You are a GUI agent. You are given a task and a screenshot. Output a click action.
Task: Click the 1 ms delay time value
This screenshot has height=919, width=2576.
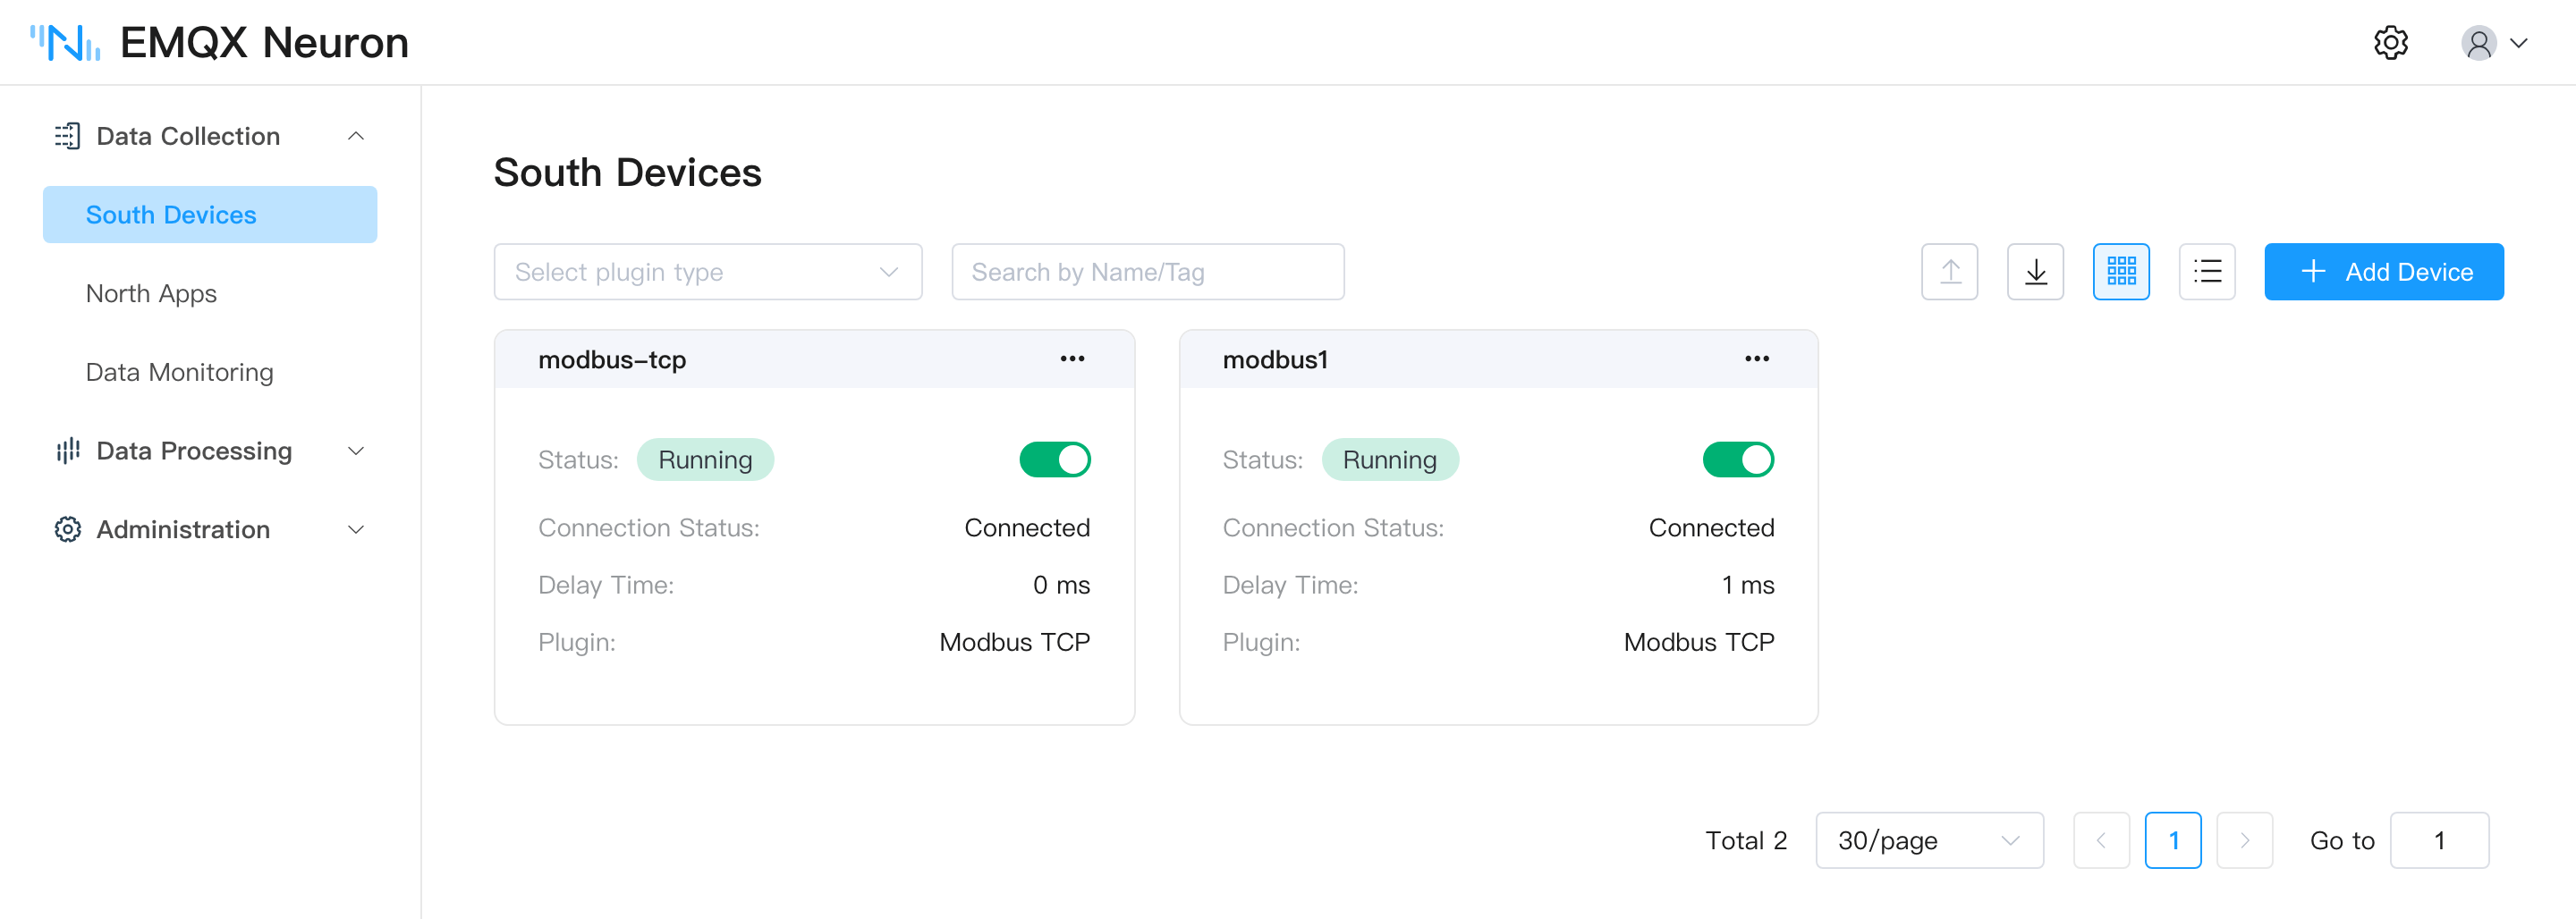click(1747, 585)
